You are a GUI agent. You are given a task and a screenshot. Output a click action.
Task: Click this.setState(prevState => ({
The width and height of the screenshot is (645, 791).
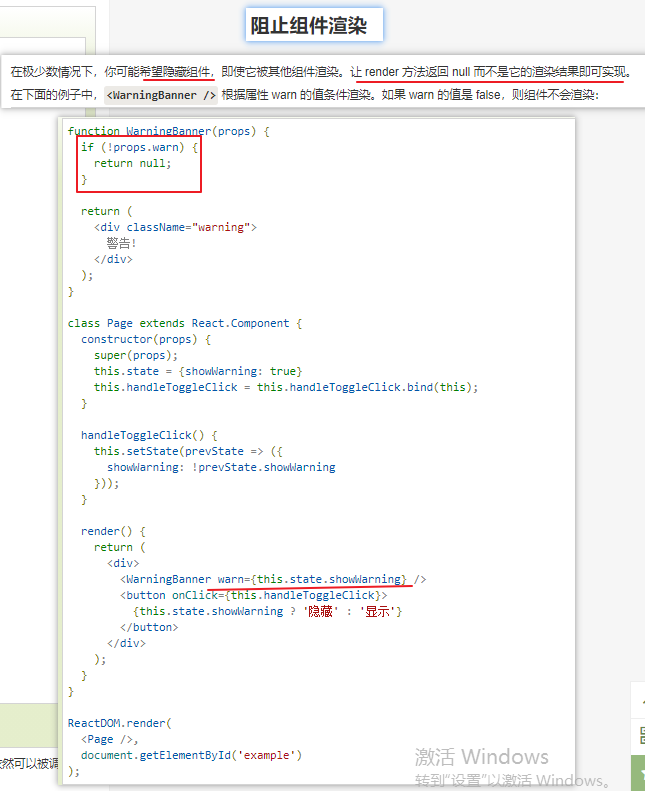coord(188,451)
